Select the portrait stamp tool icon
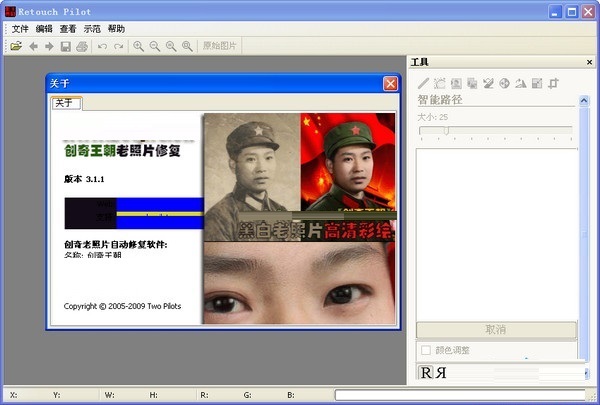 [x=456, y=83]
